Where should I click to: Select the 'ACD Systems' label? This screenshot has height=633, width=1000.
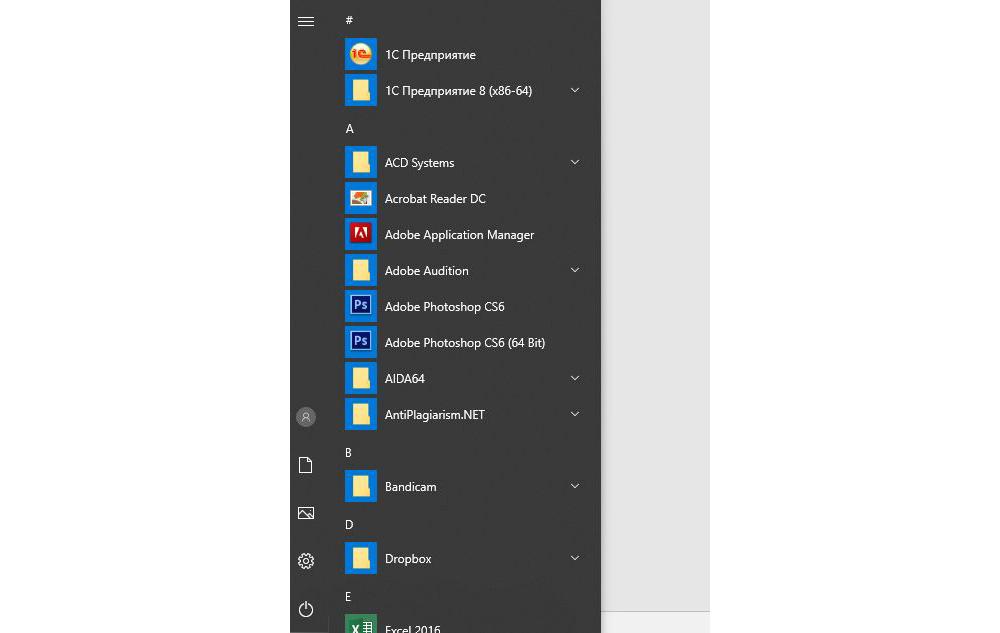coord(420,163)
